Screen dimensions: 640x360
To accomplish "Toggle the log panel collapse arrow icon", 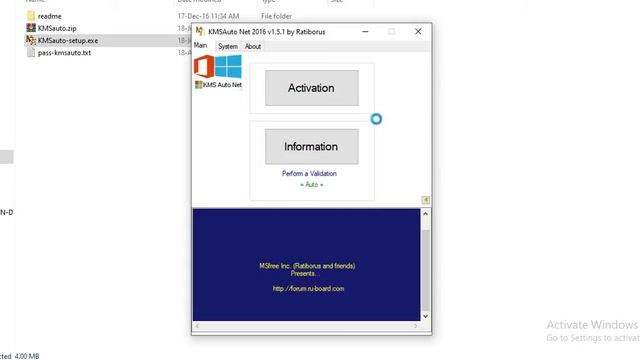I will pos(425,200).
